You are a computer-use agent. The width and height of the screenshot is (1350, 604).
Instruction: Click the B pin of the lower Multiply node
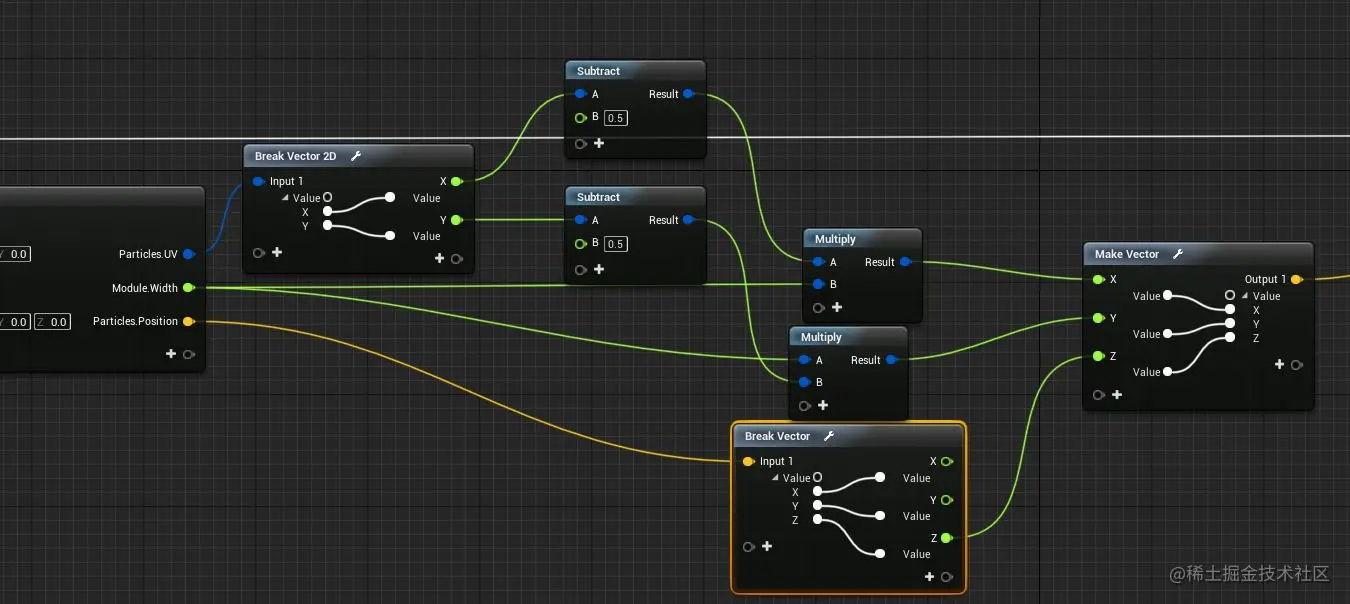pos(804,382)
